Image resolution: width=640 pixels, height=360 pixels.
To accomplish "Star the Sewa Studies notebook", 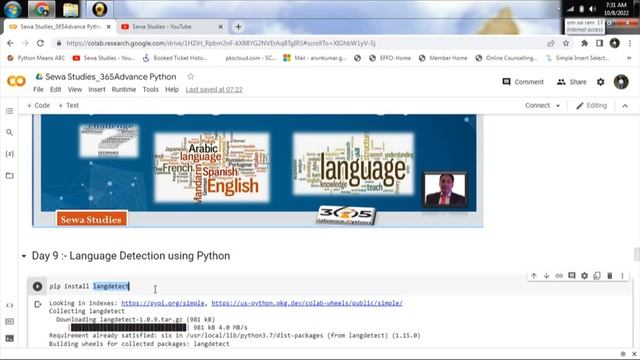I will click(190, 76).
